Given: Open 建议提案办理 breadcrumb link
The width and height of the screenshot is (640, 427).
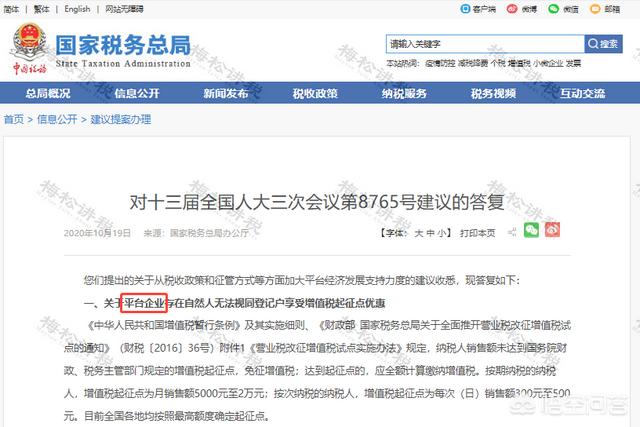Looking at the screenshot, I should (x=120, y=119).
